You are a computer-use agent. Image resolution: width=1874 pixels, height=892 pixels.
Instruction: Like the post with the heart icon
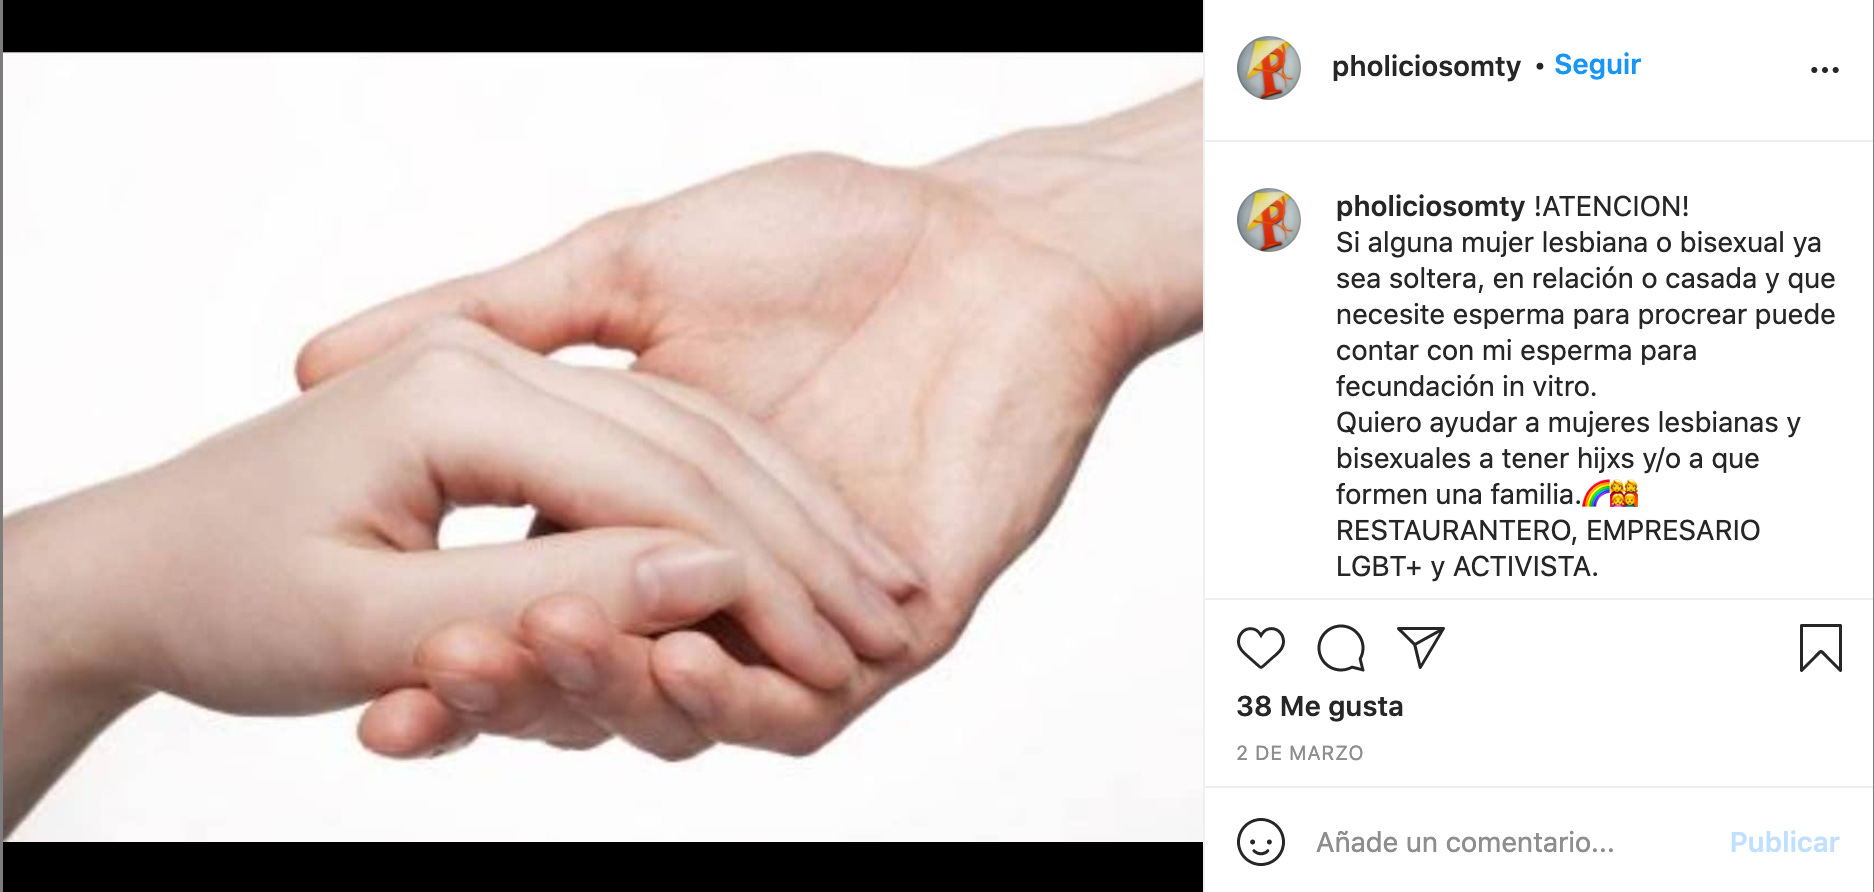[1260, 648]
